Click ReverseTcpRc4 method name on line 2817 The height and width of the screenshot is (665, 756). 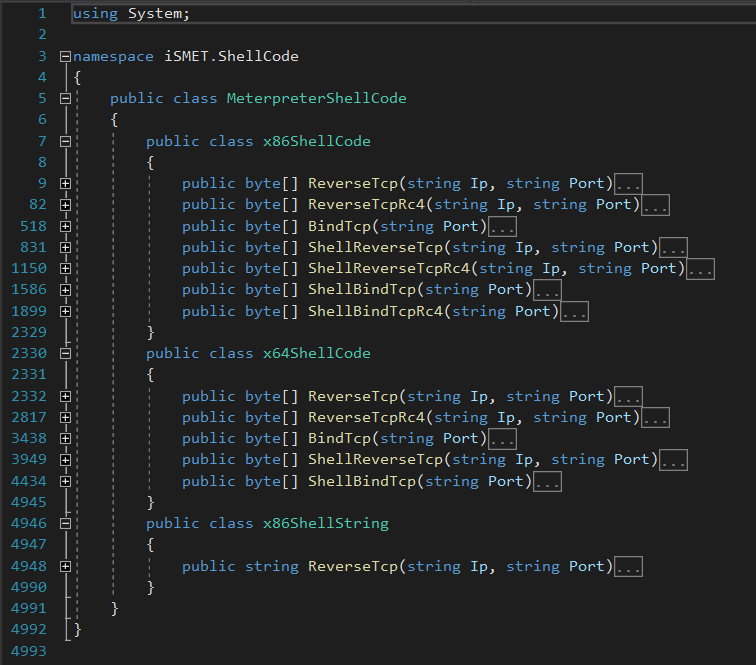pyautogui.click(x=366, y=418)
